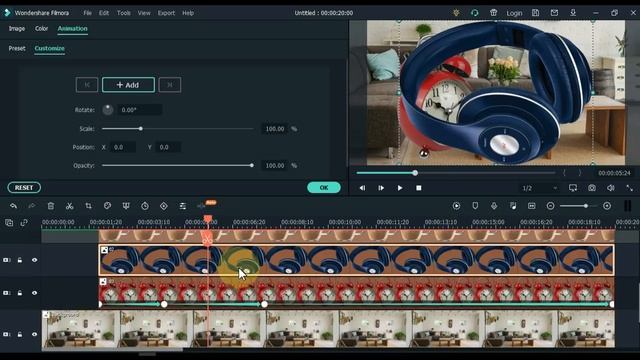The width and height of the screenshot is (640, 360).
Task: Hide the alarm clock track with eye icon
Action: pos(34,293)
